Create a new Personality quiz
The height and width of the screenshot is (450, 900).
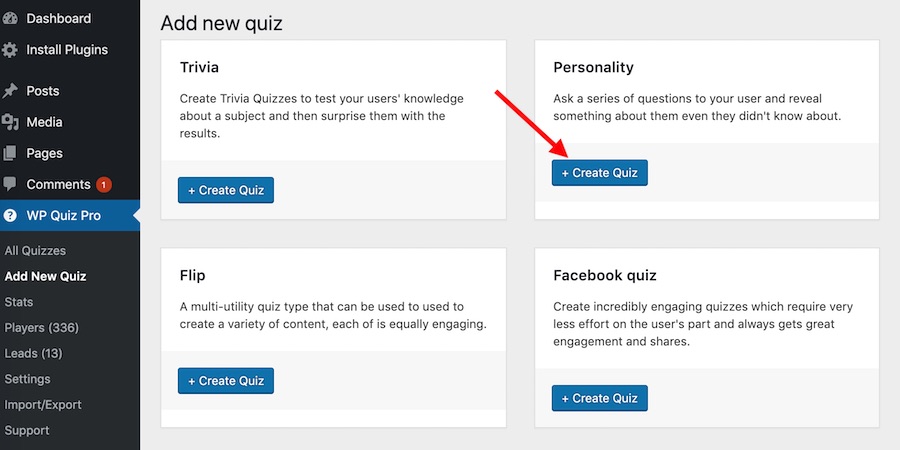coord(600,173)
